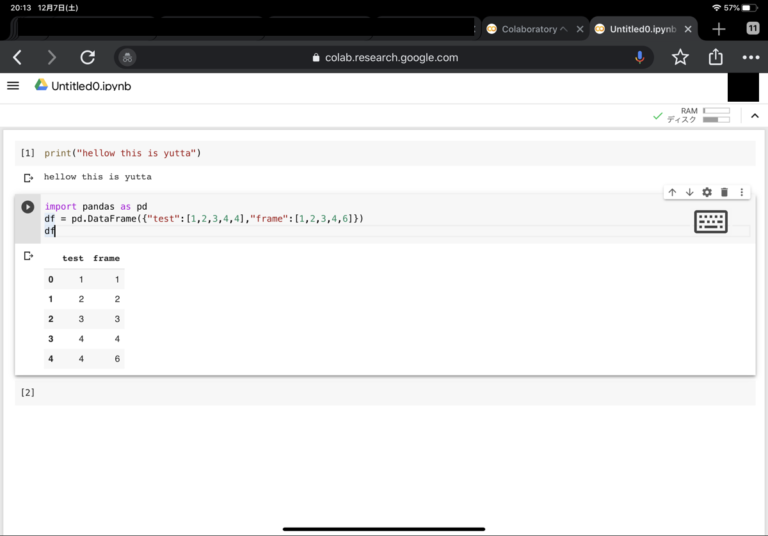
Task: Tap the microphone voice search icon
Action: tap(640, 58)
